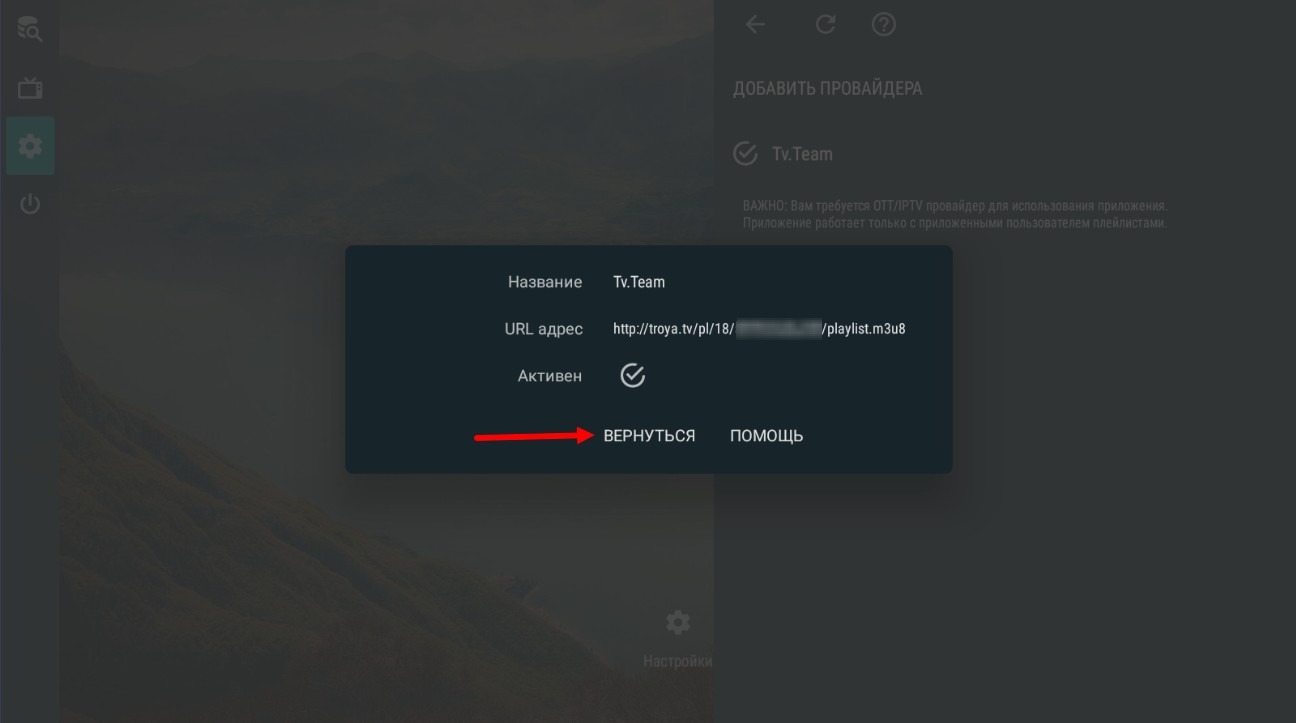
Task: Select ДОБАВИТЬ ПРОВАЙДЕРА menu item
Action: [x=827, y=88]
